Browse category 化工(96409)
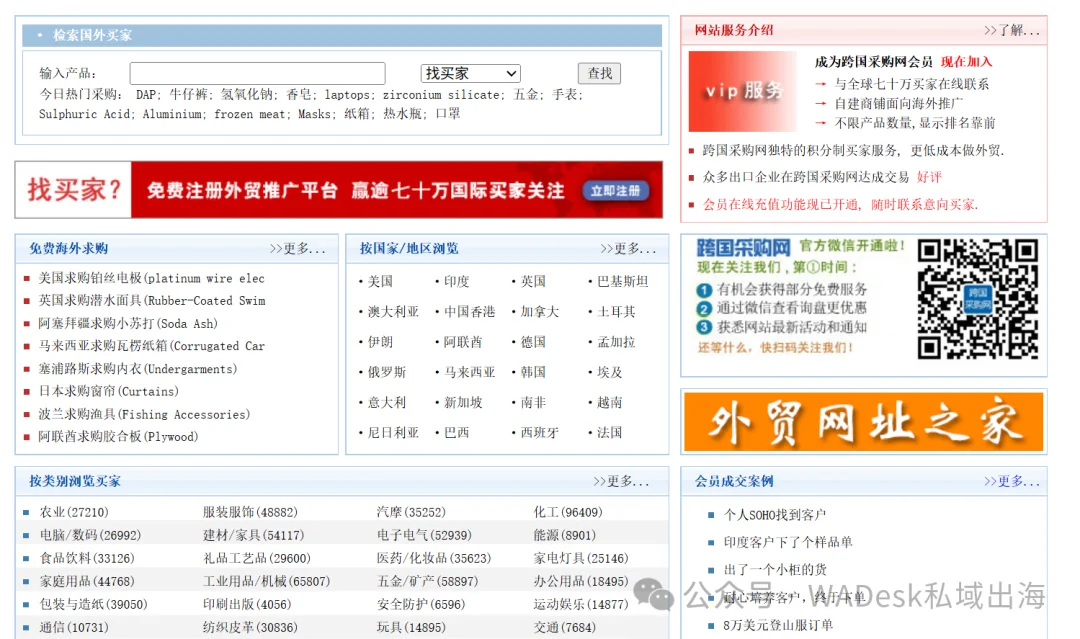This screenshot has height=639, width=1080. tap(568, 512)
